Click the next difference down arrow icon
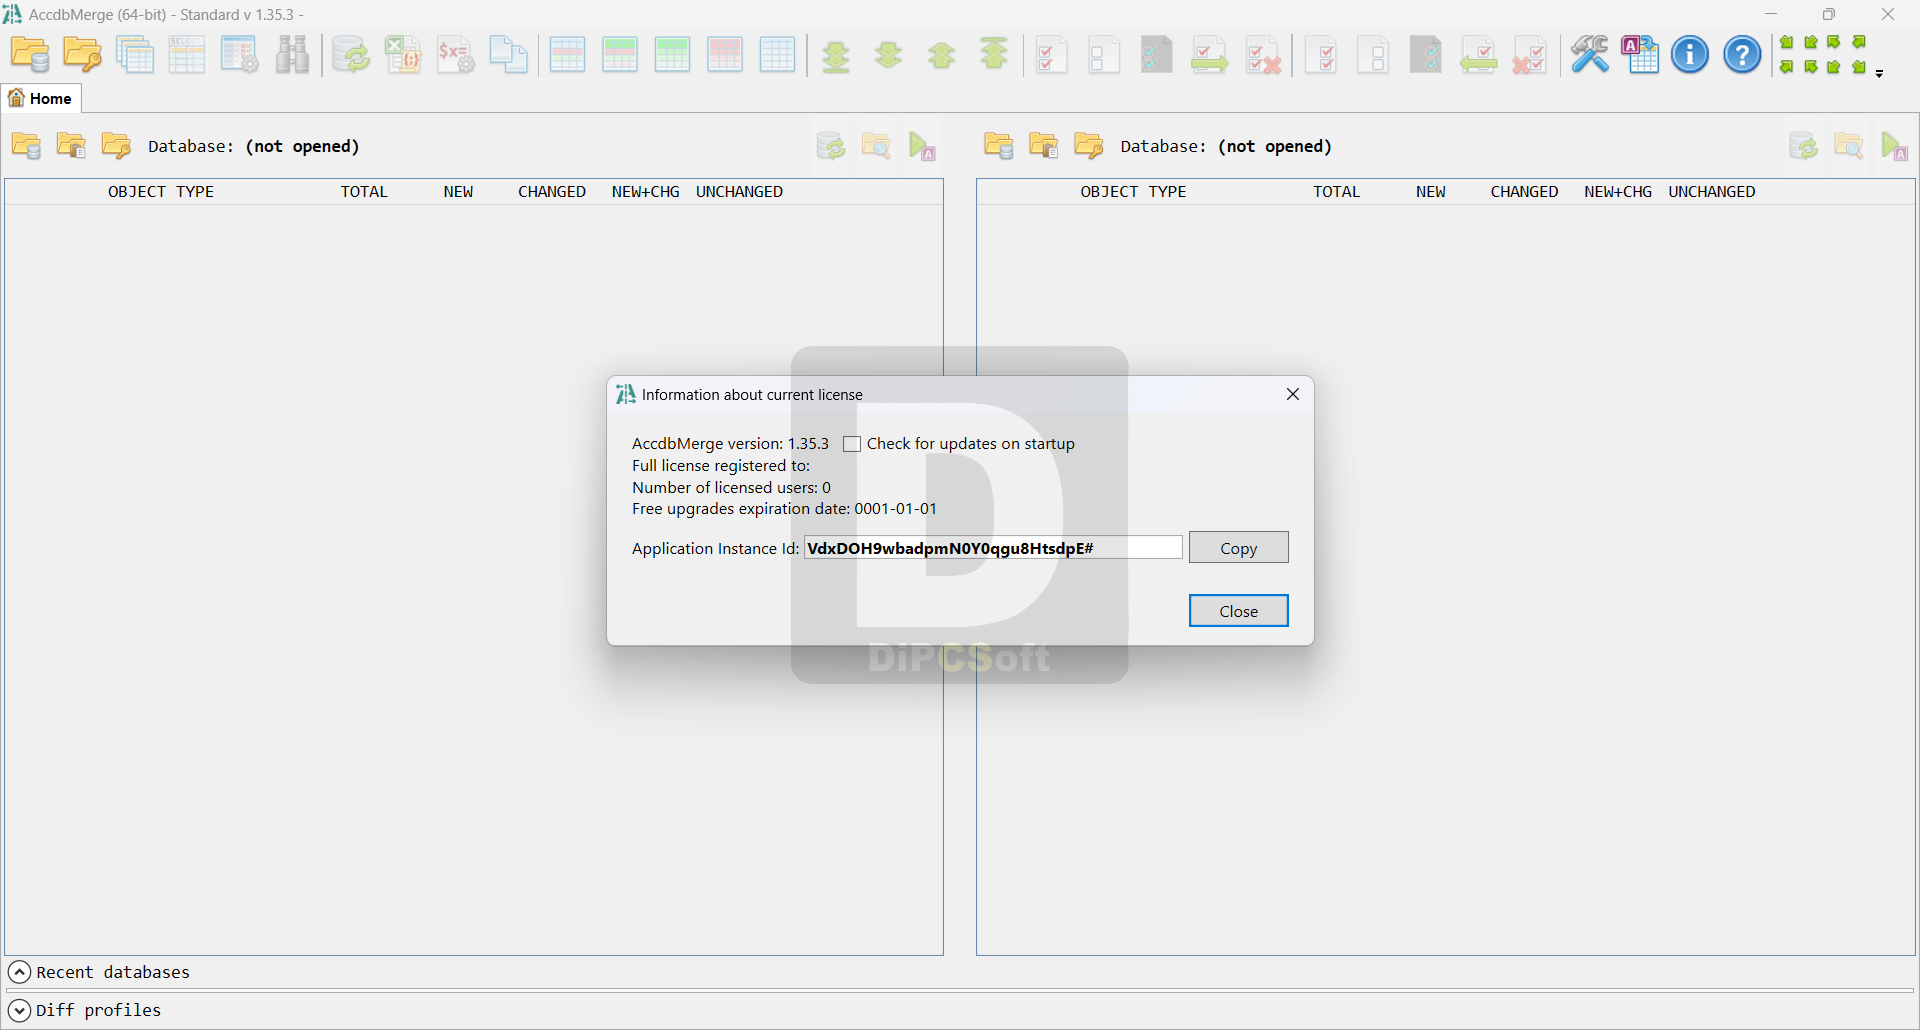This screenshot has width=1920, height=1030. coord(888,55)
